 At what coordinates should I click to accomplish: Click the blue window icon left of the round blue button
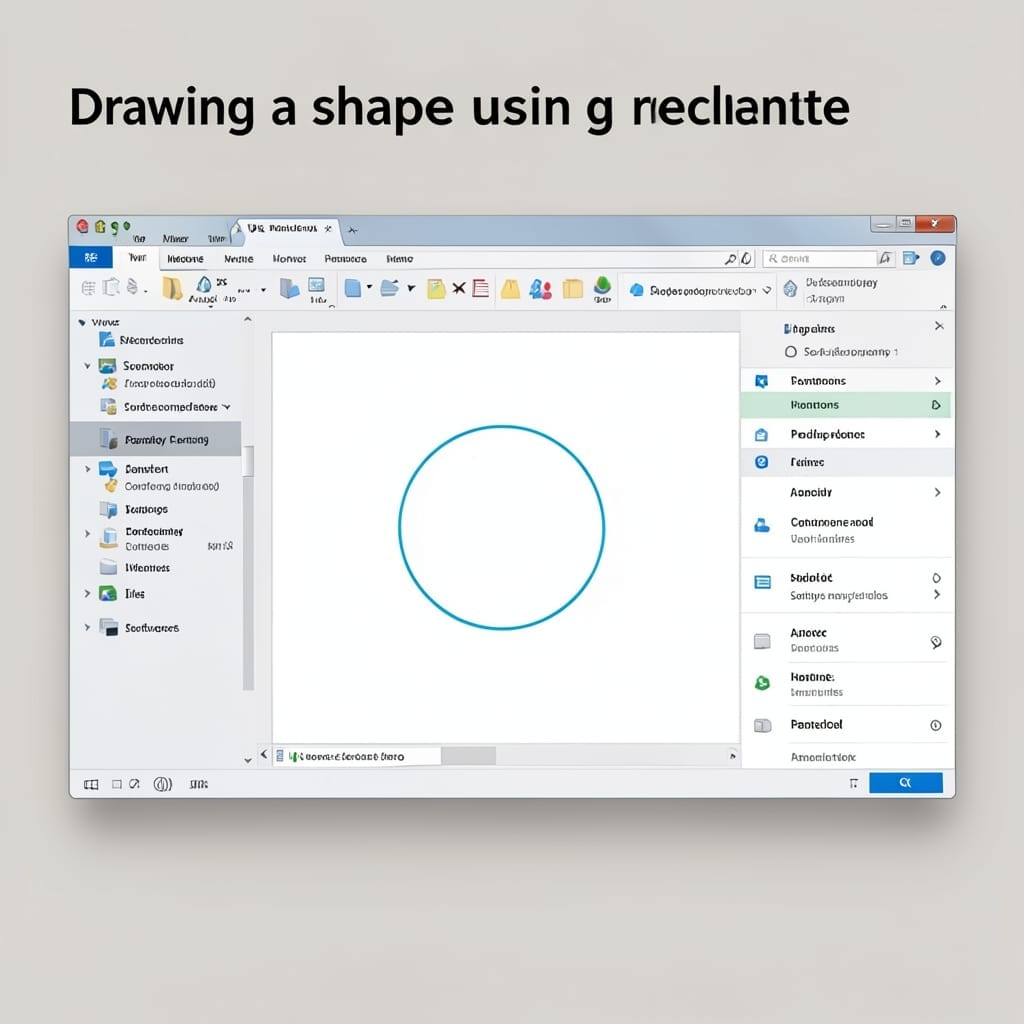tap(911, 259)
